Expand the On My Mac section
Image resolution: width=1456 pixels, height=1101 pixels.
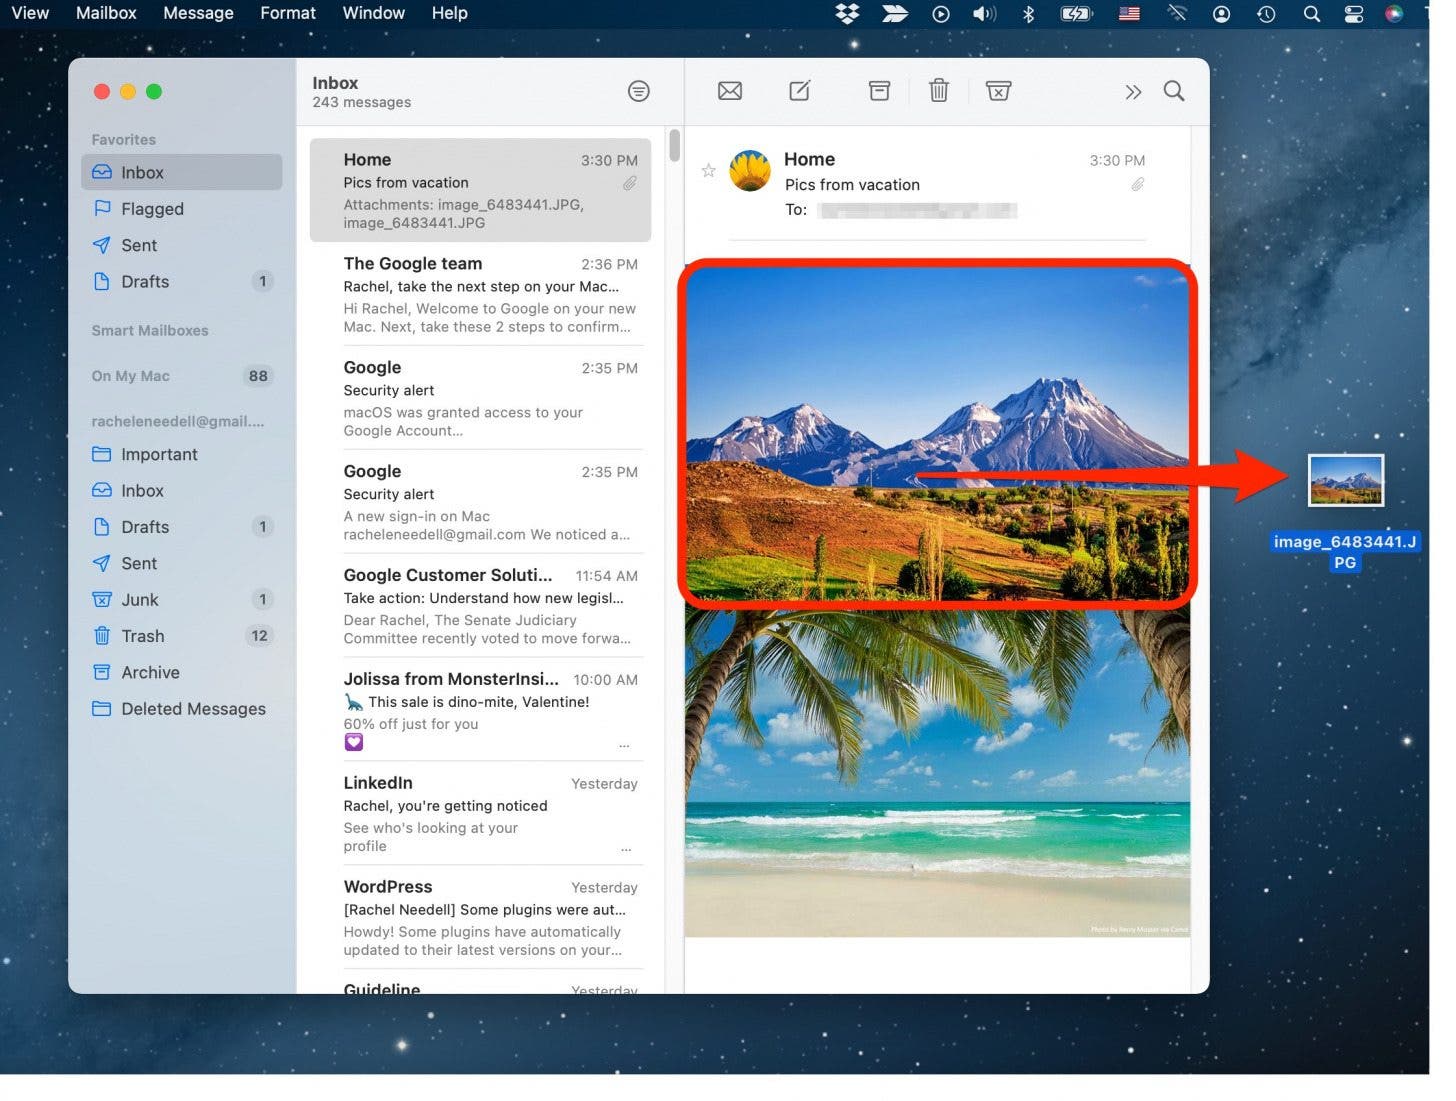click(131, 376)
